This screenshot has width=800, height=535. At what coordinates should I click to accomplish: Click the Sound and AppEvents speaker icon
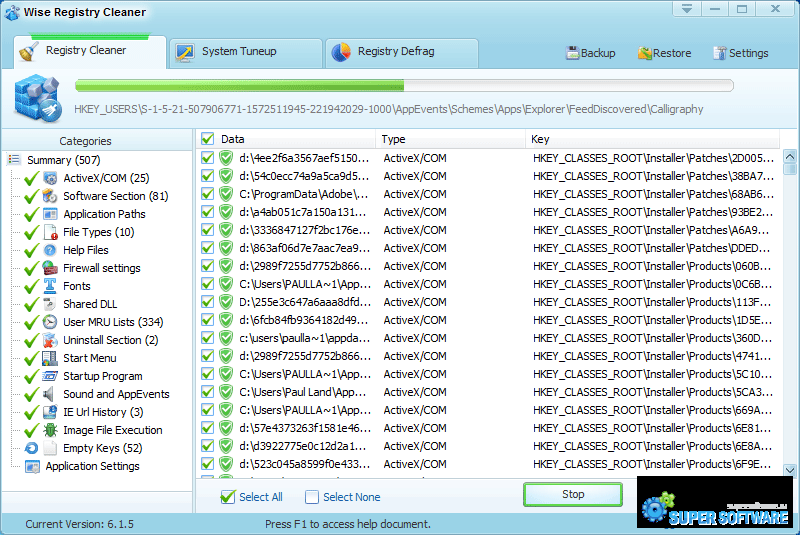[50, 394]
